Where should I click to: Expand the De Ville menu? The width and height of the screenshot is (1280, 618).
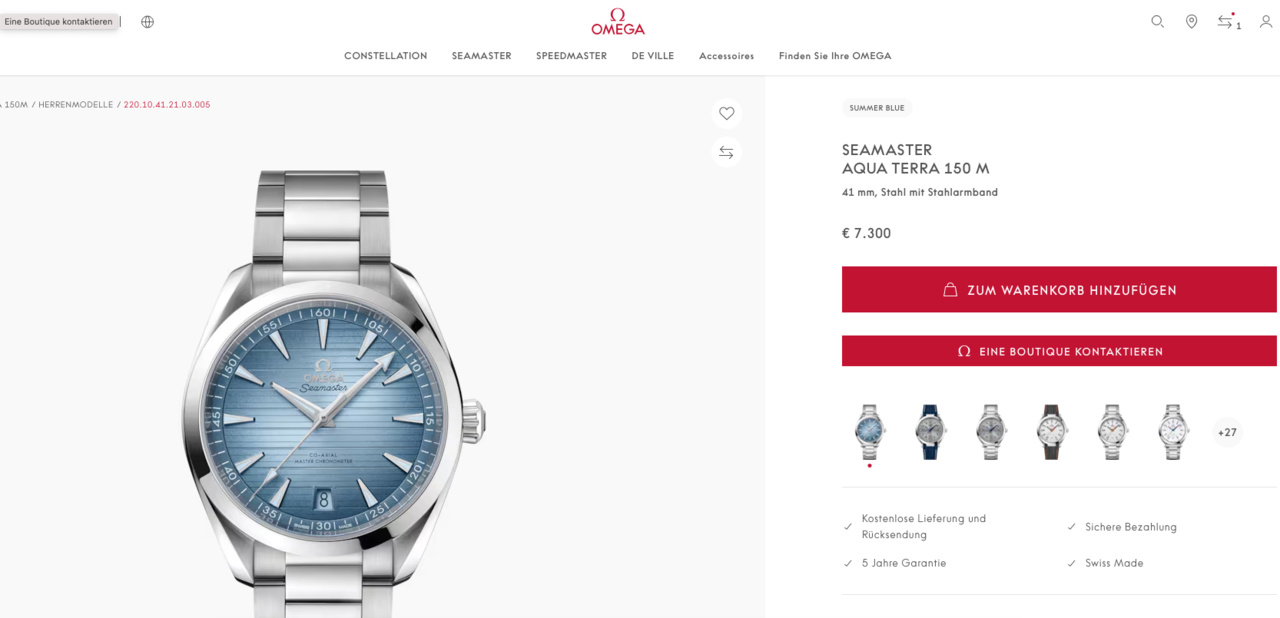coord(653,56)
